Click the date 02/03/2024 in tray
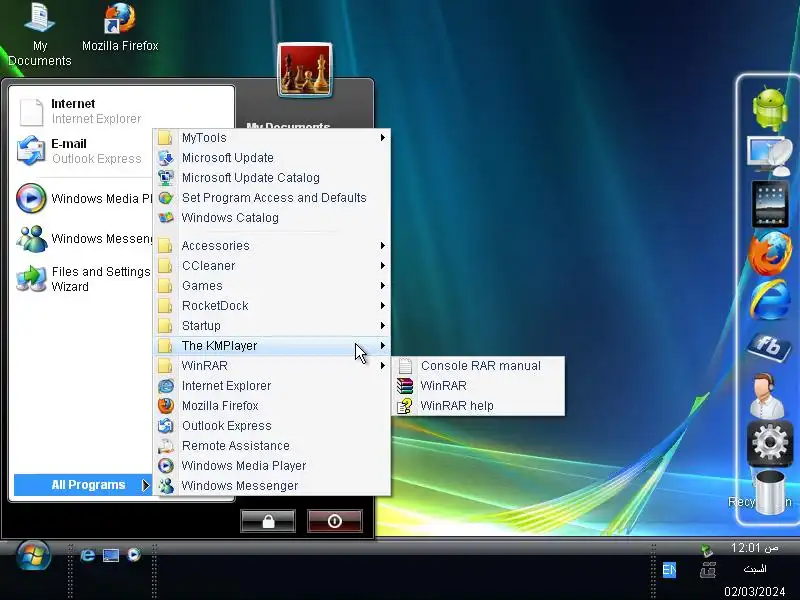 pos(755,592)
